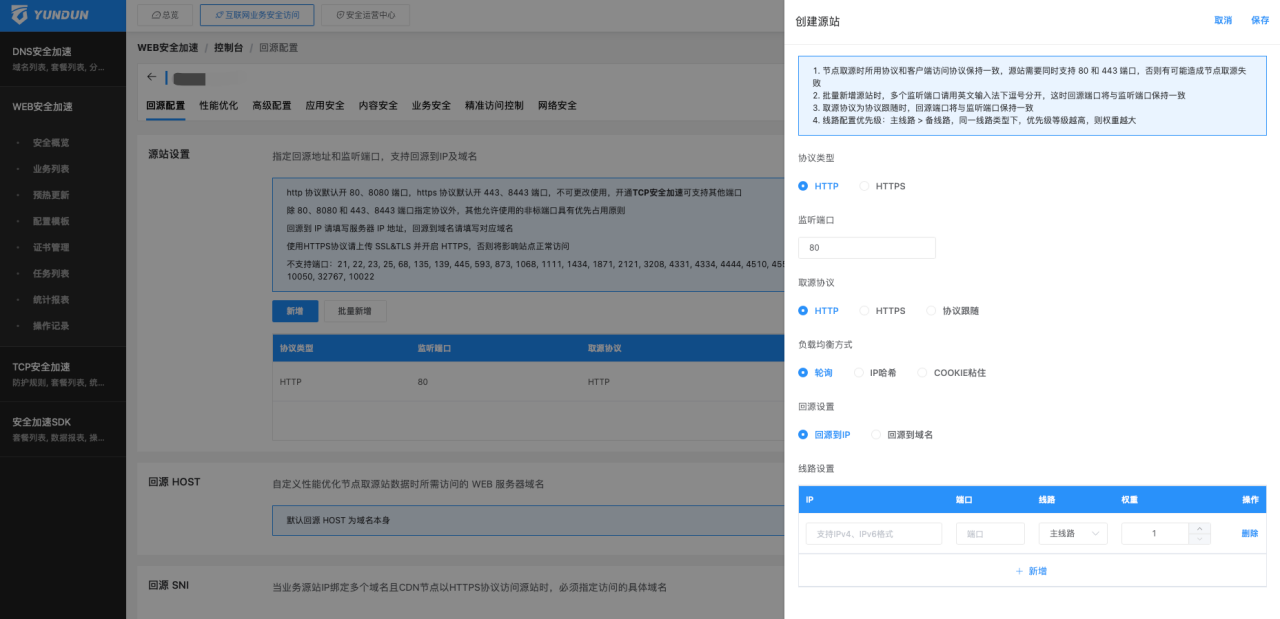Open 操作记录 in the sidebar
Screen dimensions: 1280x619
(51, 325)
